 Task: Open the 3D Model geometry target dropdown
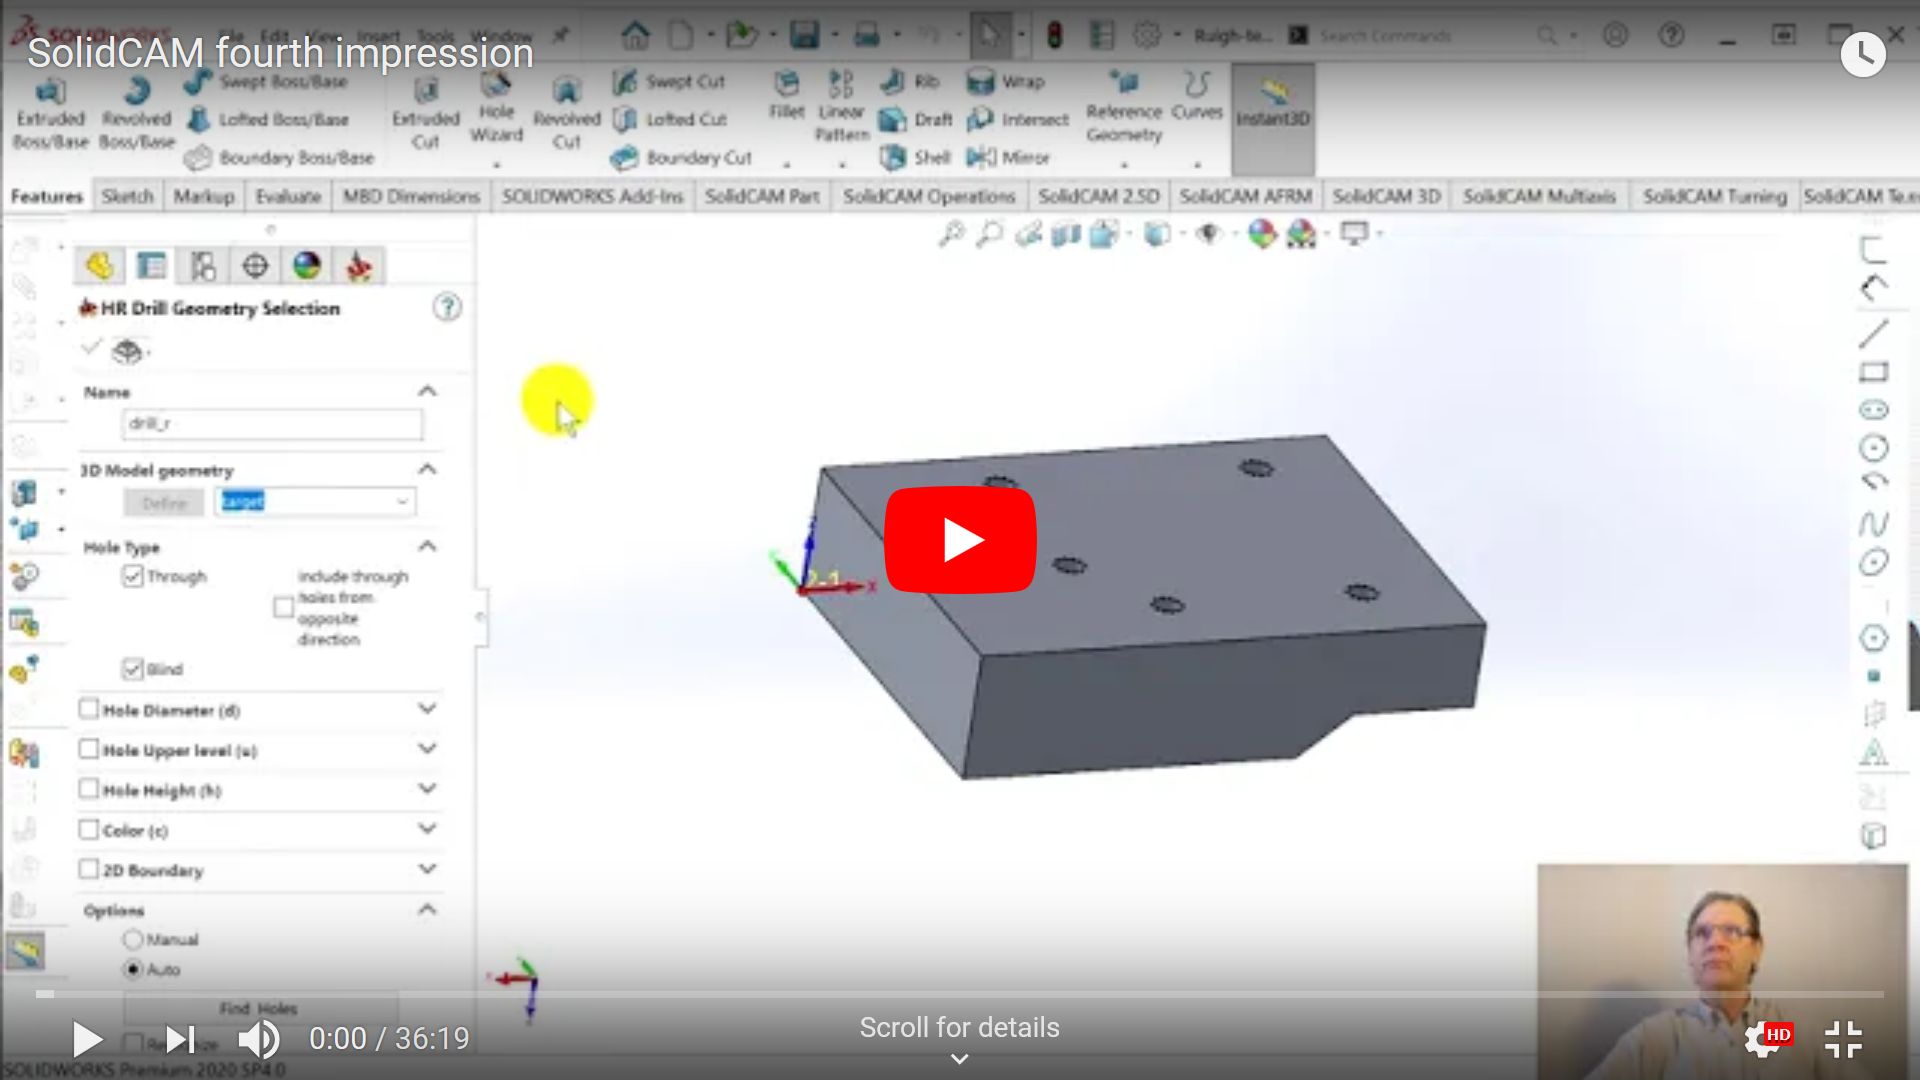402,501
